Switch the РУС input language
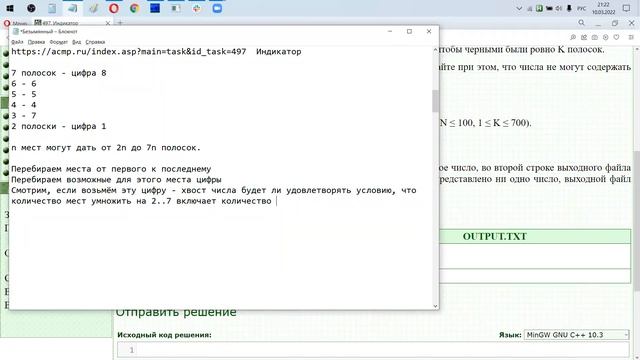The height and width of the screenshot is (360, 640). (582, 8)
